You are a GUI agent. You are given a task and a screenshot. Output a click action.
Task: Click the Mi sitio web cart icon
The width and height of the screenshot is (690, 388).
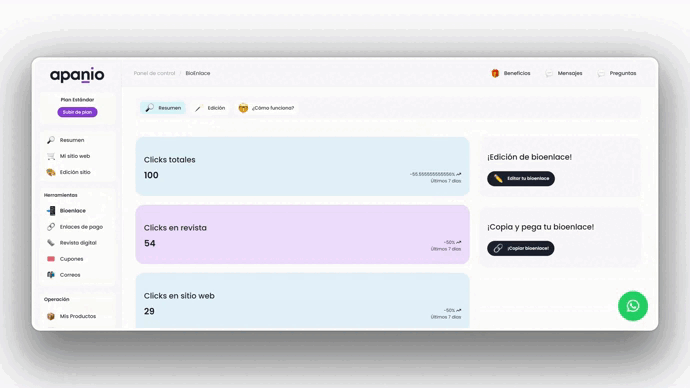pyautogui.click(x=51, y=156)
